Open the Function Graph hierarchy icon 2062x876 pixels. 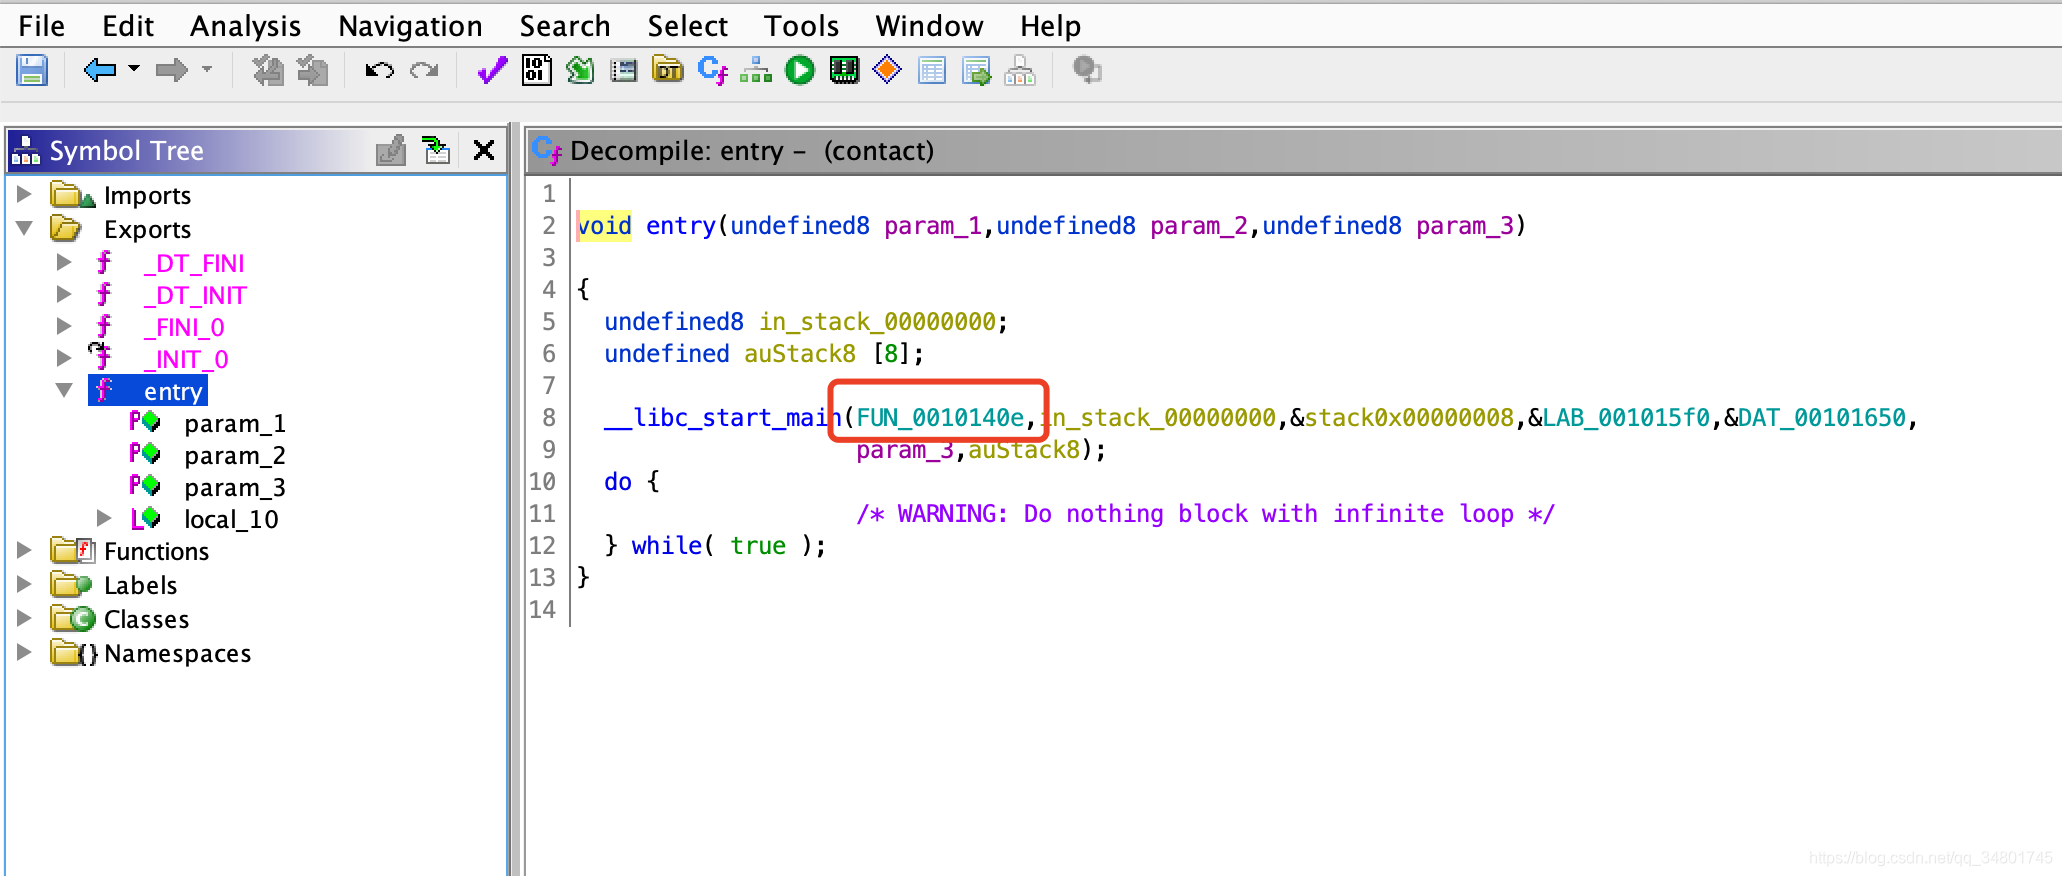click(756, 70)
